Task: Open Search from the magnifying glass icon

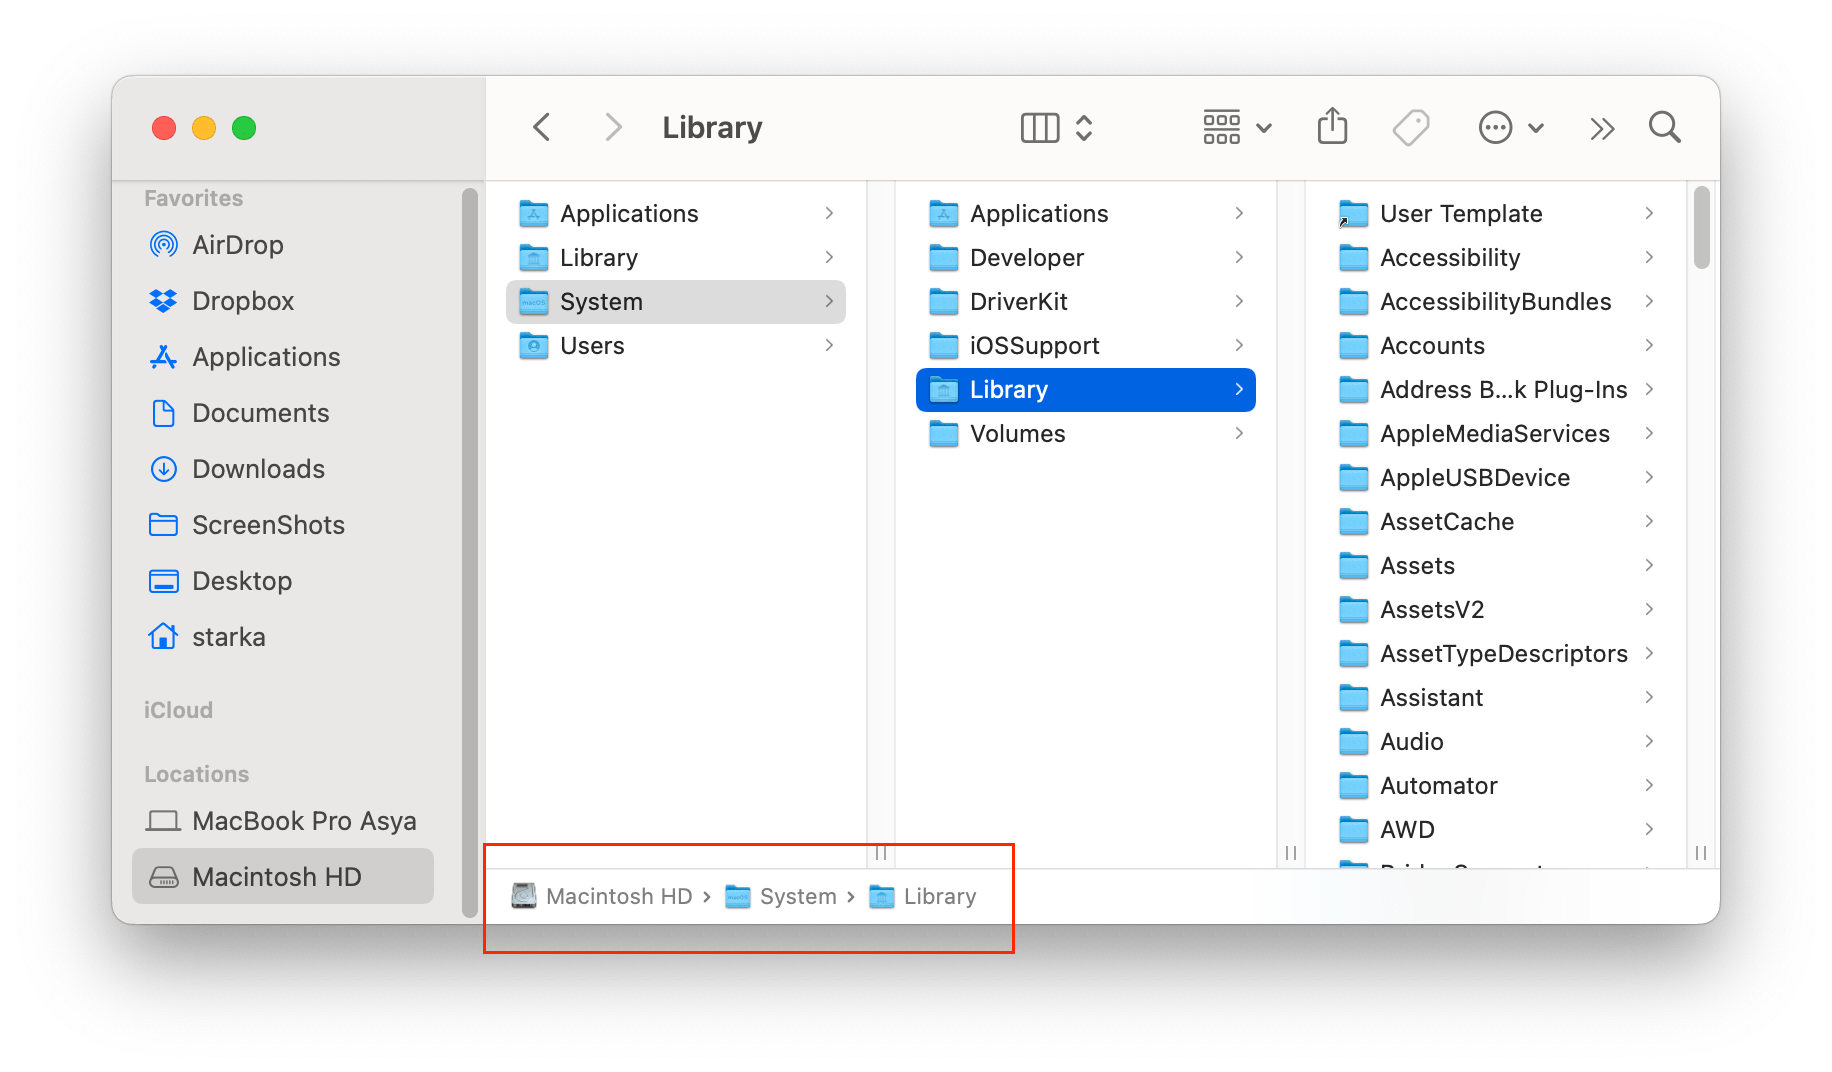Action: pyautogui.click(x=1664, y=127)
